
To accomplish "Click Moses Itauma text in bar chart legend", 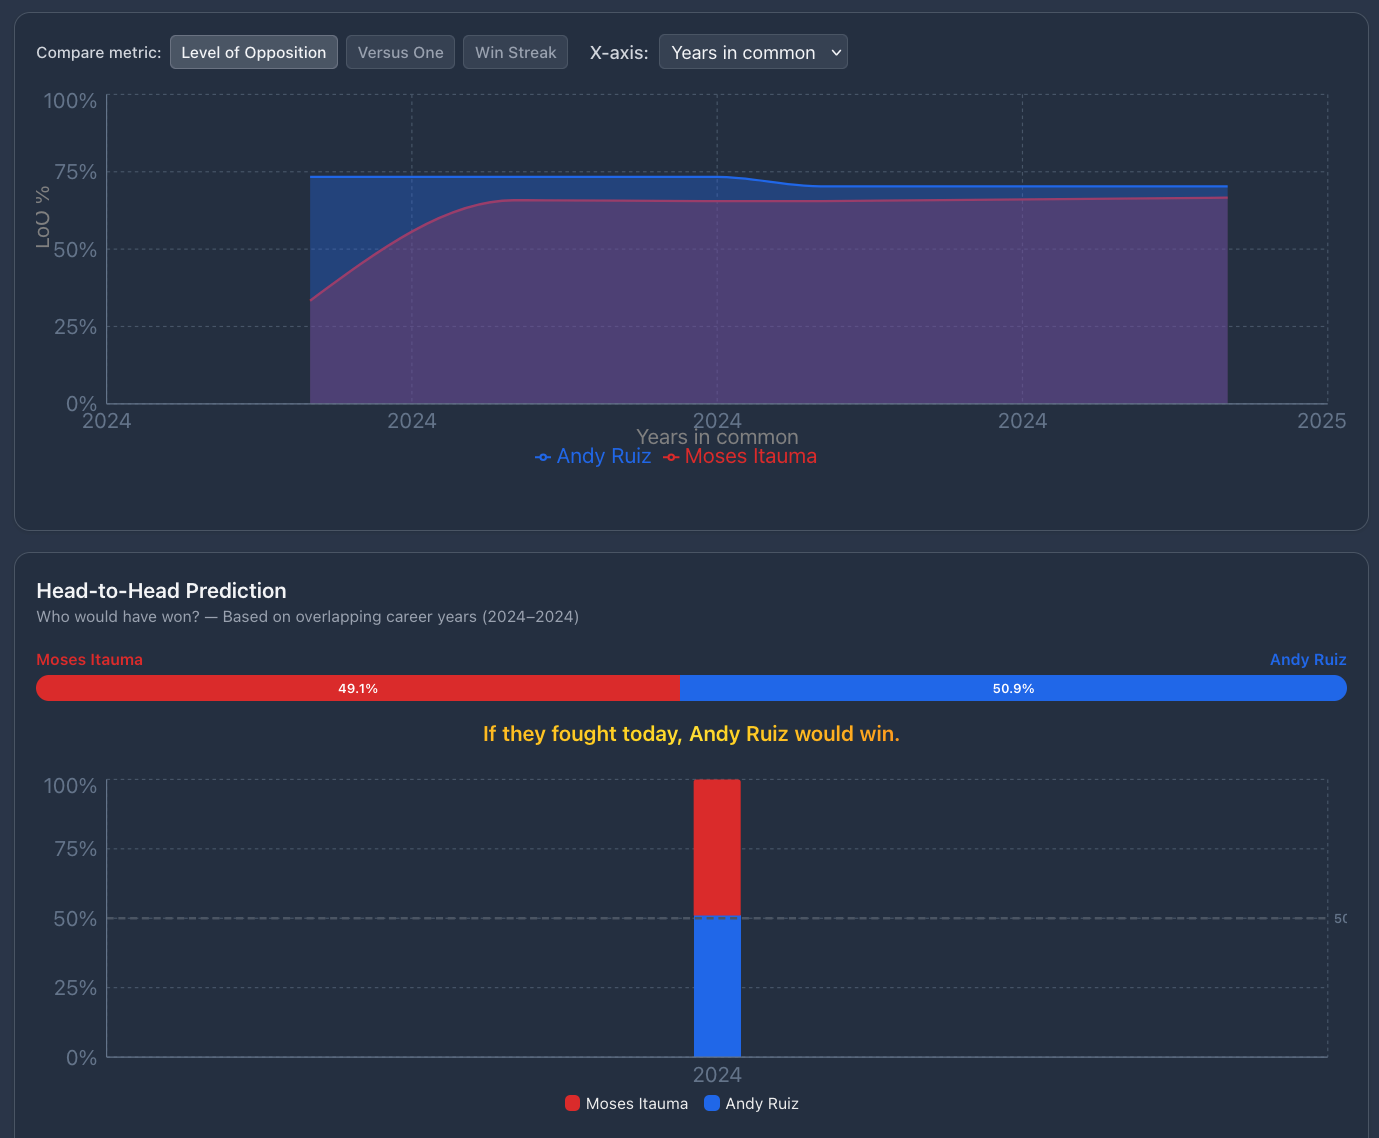I will tap(636, 1104).
